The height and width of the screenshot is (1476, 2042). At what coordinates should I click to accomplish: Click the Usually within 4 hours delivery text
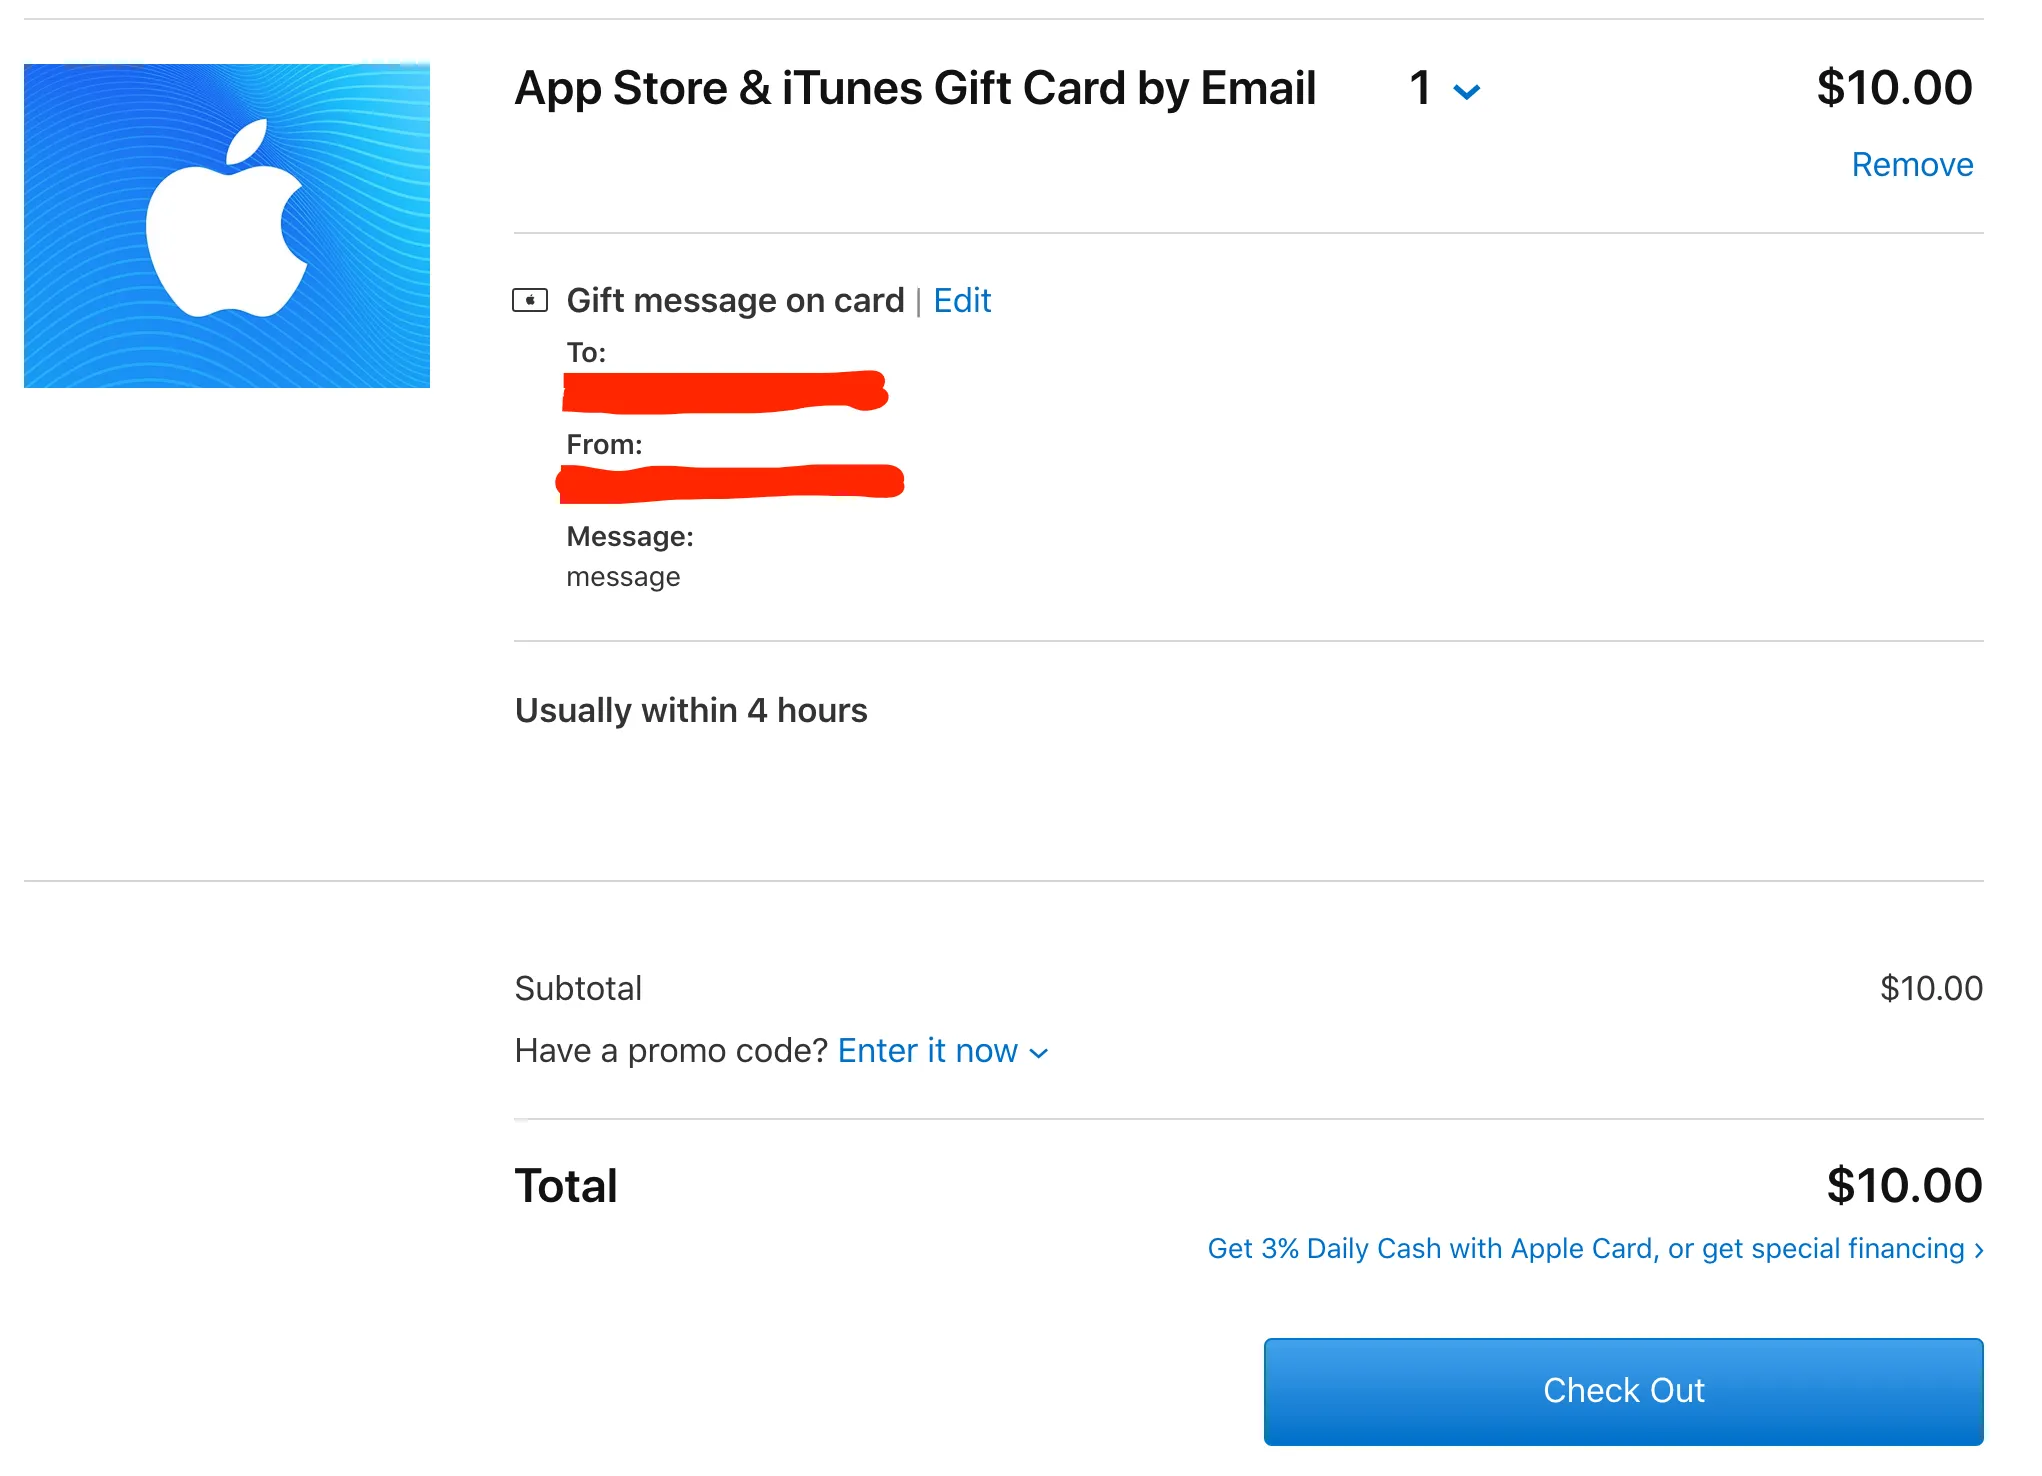click(690, 710)
